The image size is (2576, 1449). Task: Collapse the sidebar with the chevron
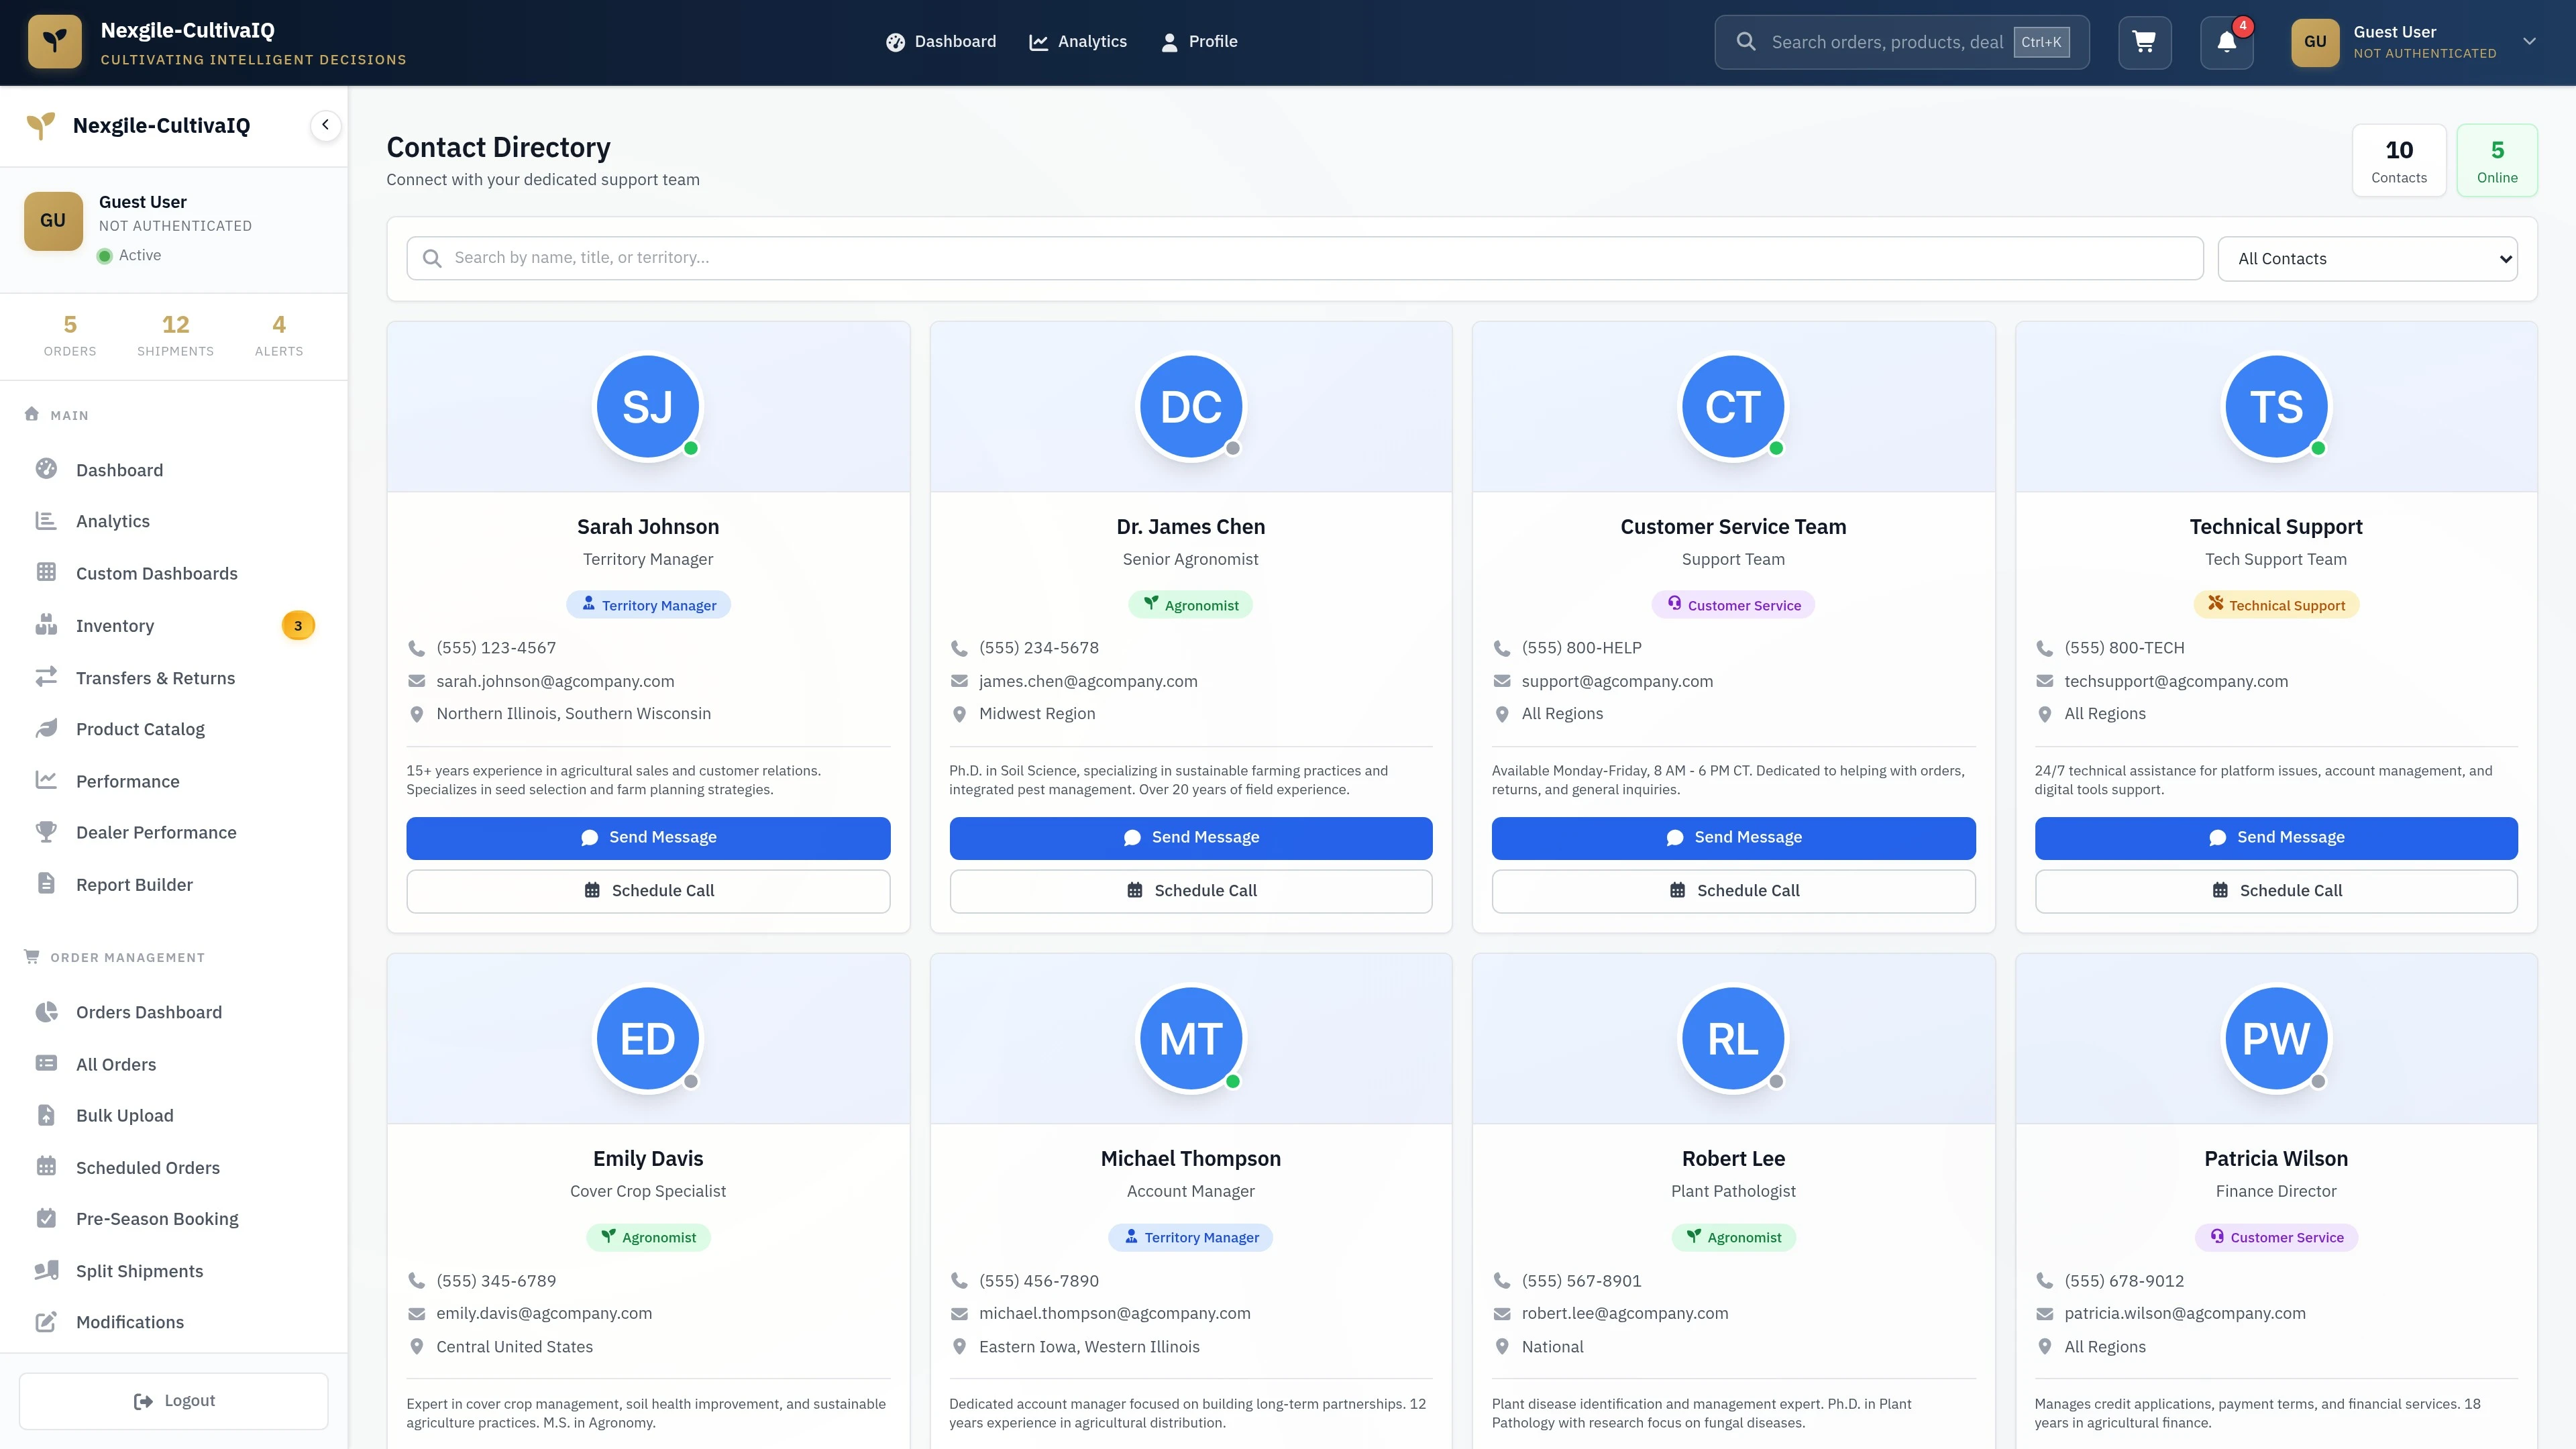[324, 125]
